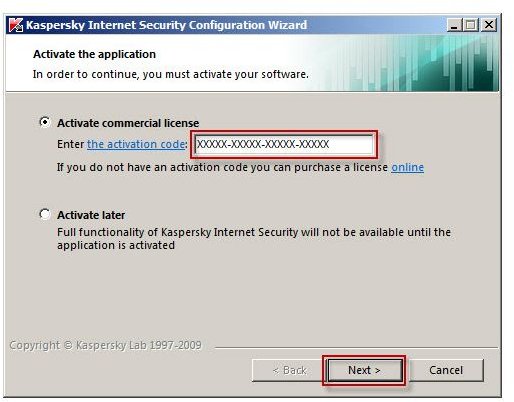
Task: Select the Activate commercial license radio button
Action: [45, 122]
